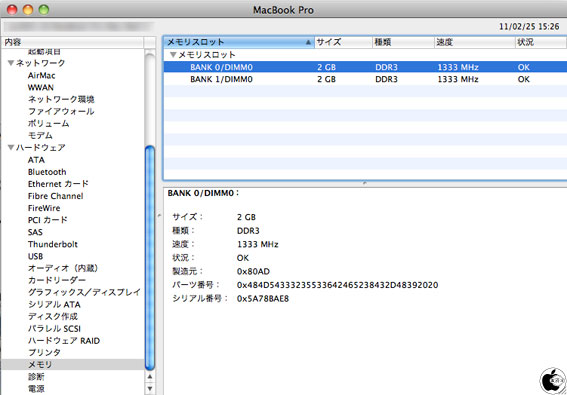The height and width of the screenshot is (395, 567).
Task: Select the BANK 0/DIMM0 row
Action: pyautogui.click(x=365, y=67)
